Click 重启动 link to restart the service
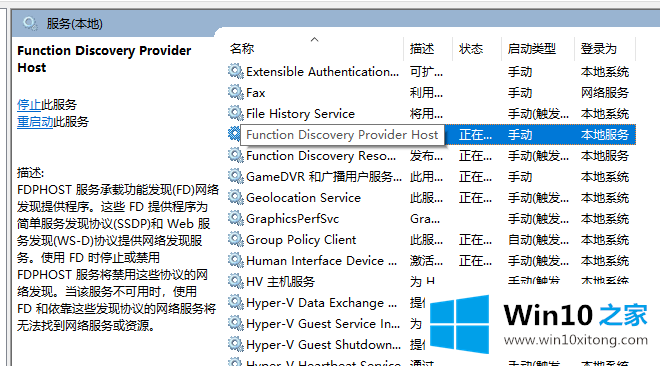660x366 pixels. 35,122
